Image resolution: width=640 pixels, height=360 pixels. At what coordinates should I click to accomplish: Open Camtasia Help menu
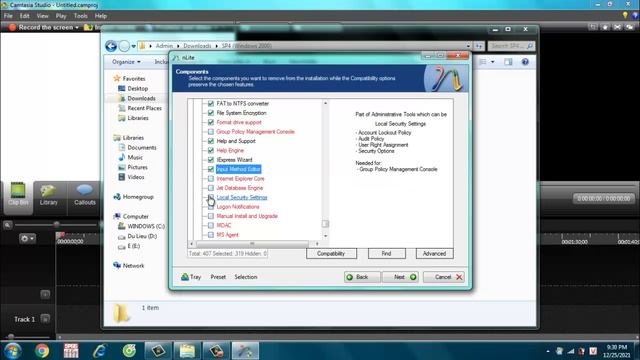[x=101, y=16]
